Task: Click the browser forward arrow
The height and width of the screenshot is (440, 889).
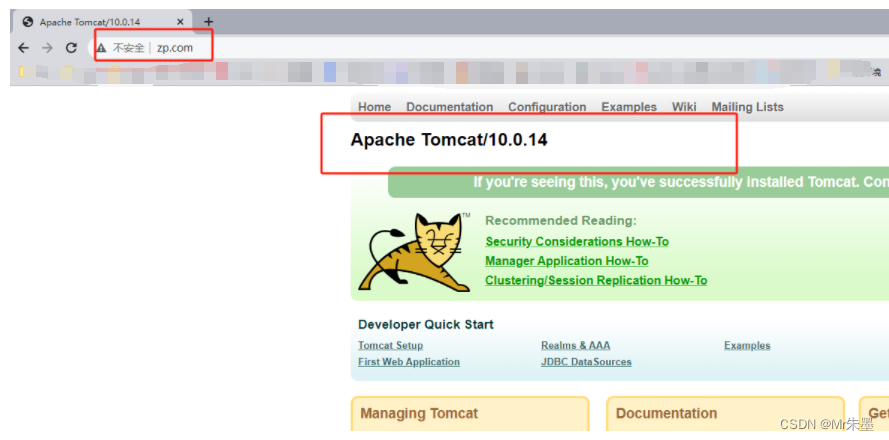Action: [47, 48]
